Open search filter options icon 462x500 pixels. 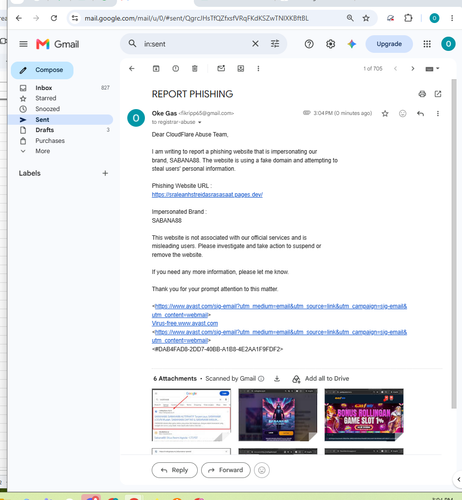(x=275, y=44)
